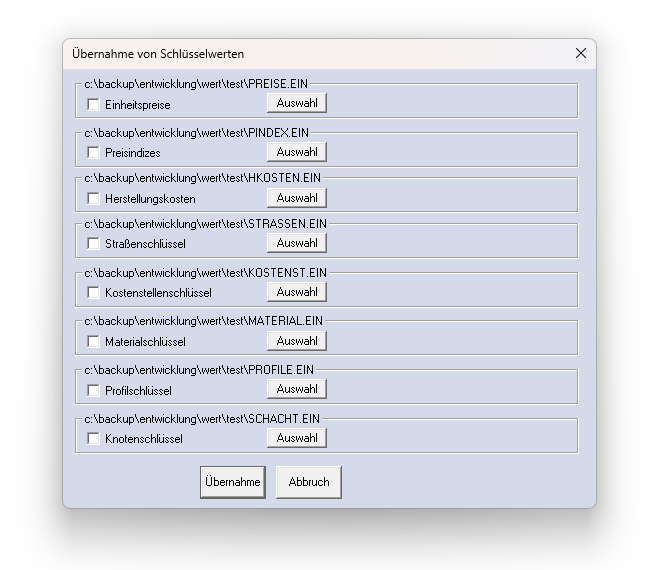658x570 pixels.
Task: Open Auswahl for the PINDEX.EIN file
Action: point(296,152)
